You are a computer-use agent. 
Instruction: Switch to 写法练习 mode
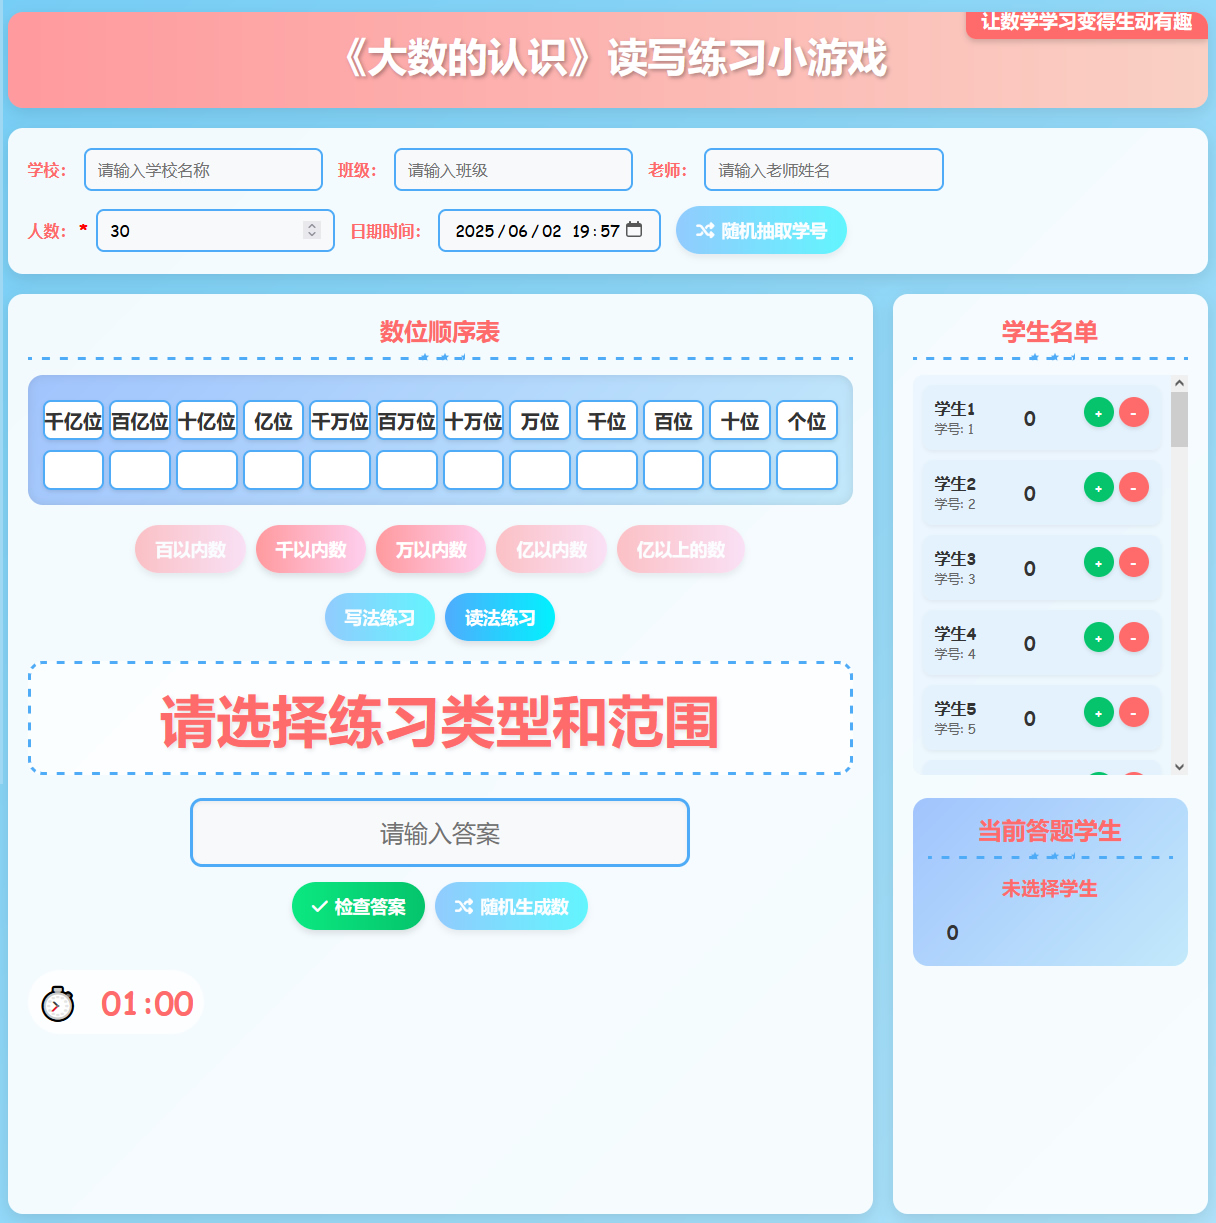tap(380, 617)
